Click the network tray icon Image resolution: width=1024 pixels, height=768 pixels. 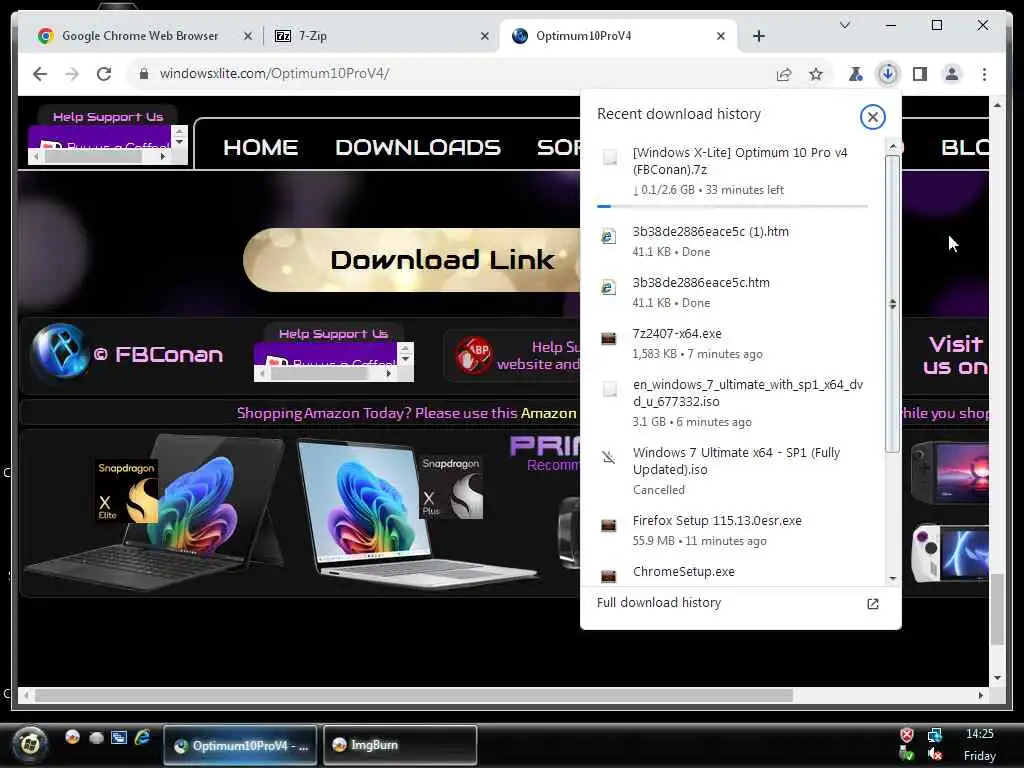[x=935, y=735]
